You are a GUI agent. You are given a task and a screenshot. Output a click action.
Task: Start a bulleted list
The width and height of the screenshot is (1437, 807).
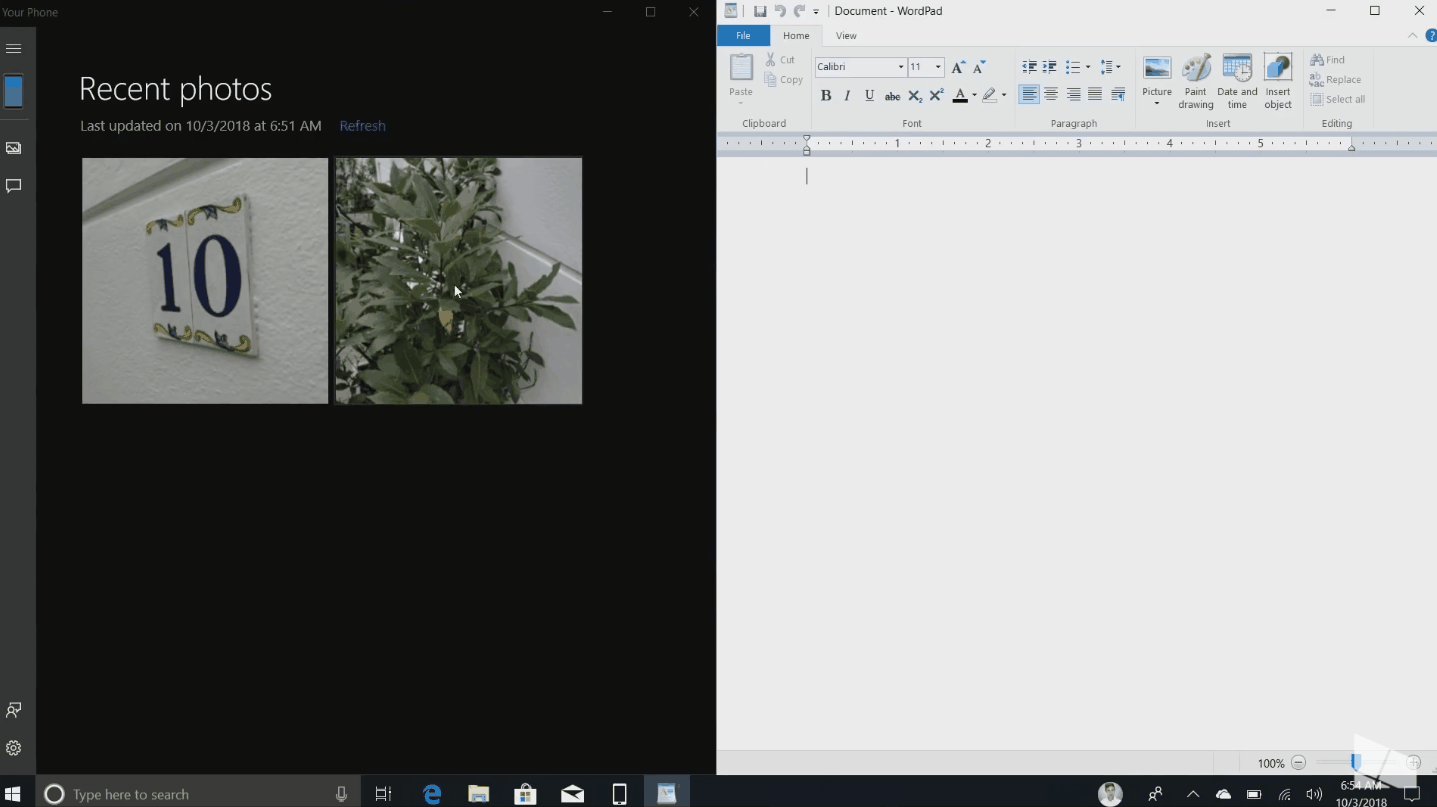[x=1072, y=67]
